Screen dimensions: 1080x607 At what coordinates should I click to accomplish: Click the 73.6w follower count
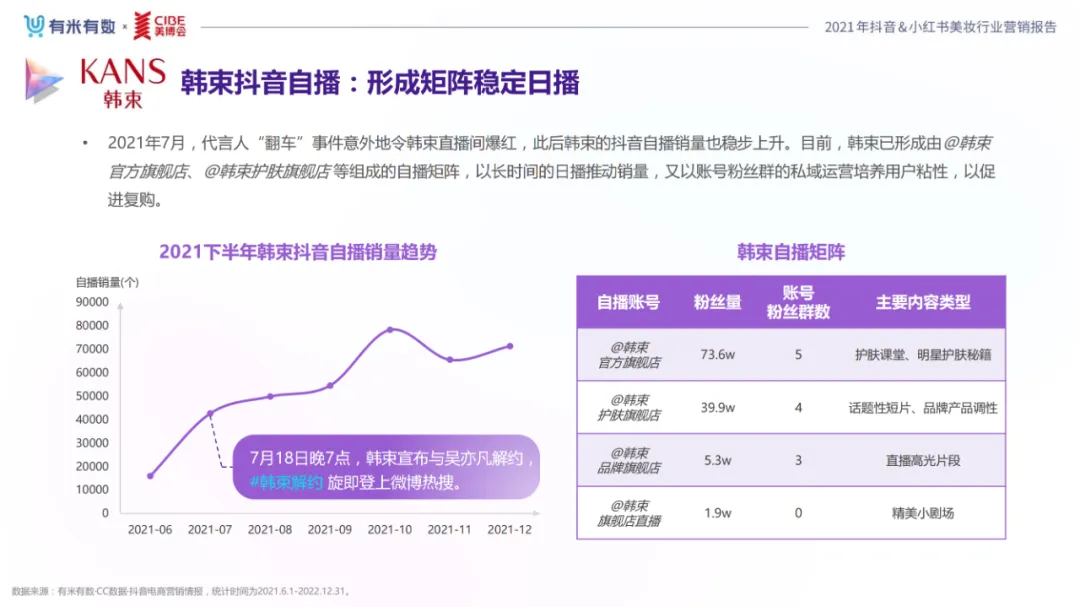click(x=718, y=355)
